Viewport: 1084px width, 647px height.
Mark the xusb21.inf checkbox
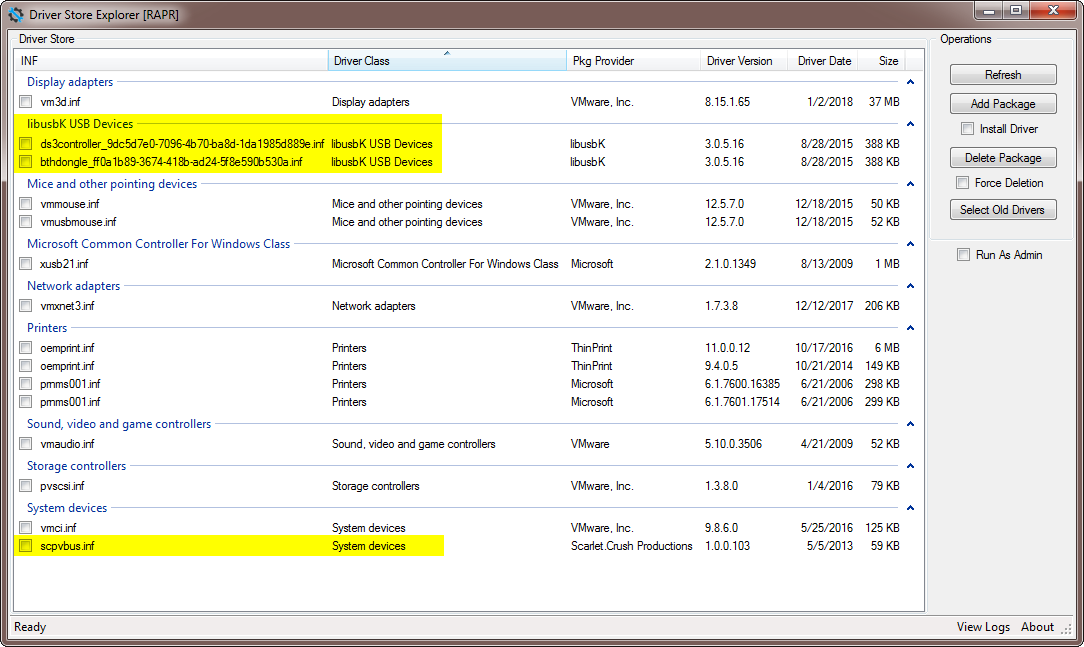coord(26,263)
